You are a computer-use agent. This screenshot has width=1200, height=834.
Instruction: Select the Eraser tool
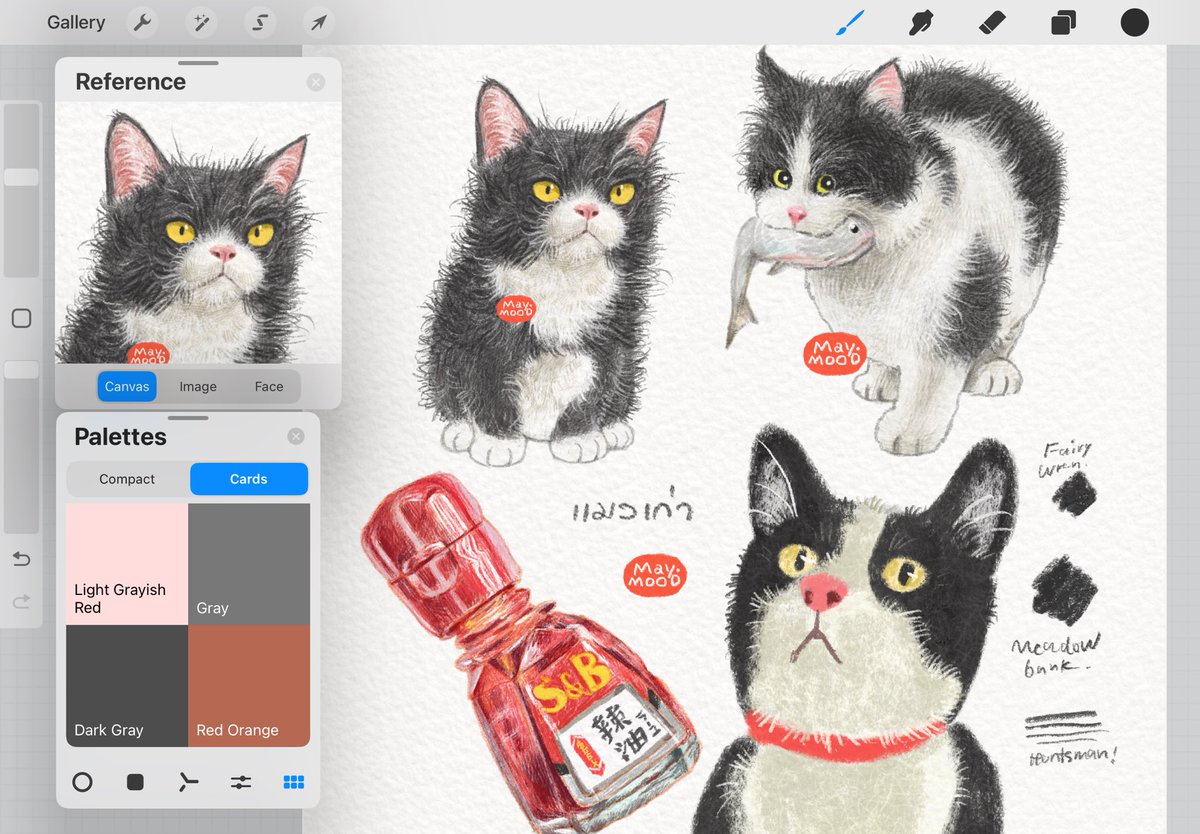[992, 22]
